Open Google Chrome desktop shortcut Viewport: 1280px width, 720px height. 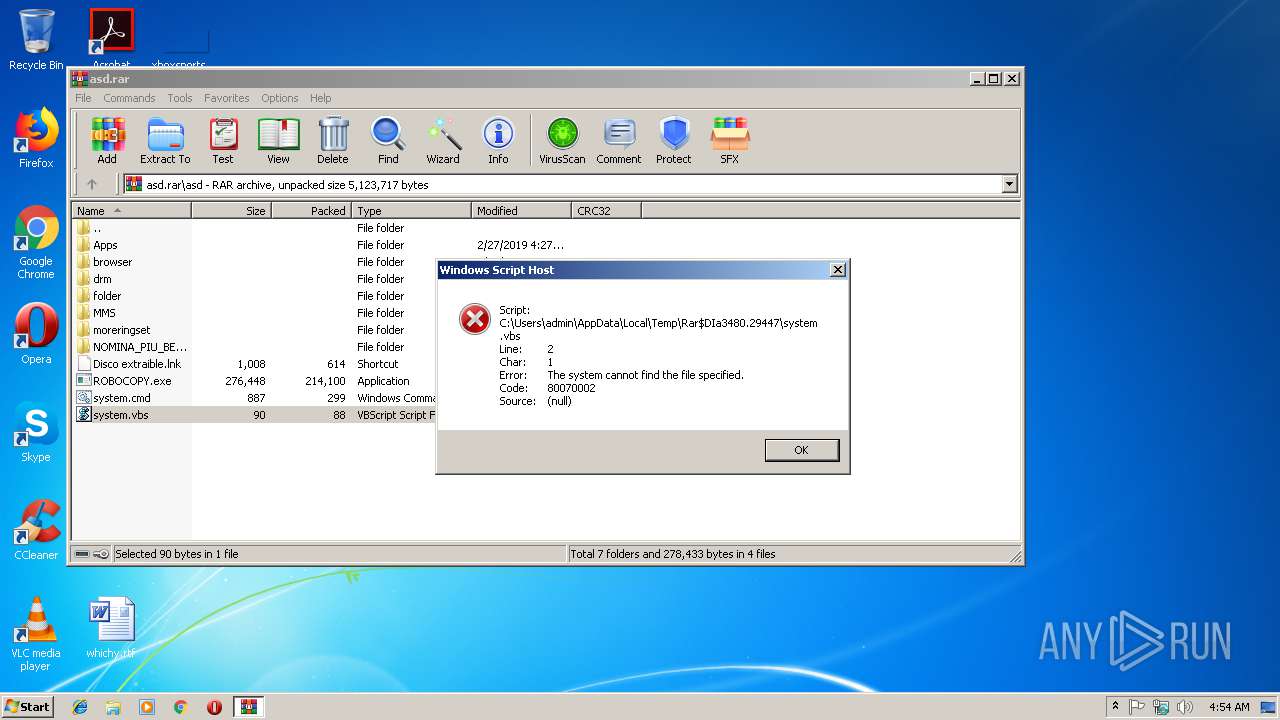36,243
